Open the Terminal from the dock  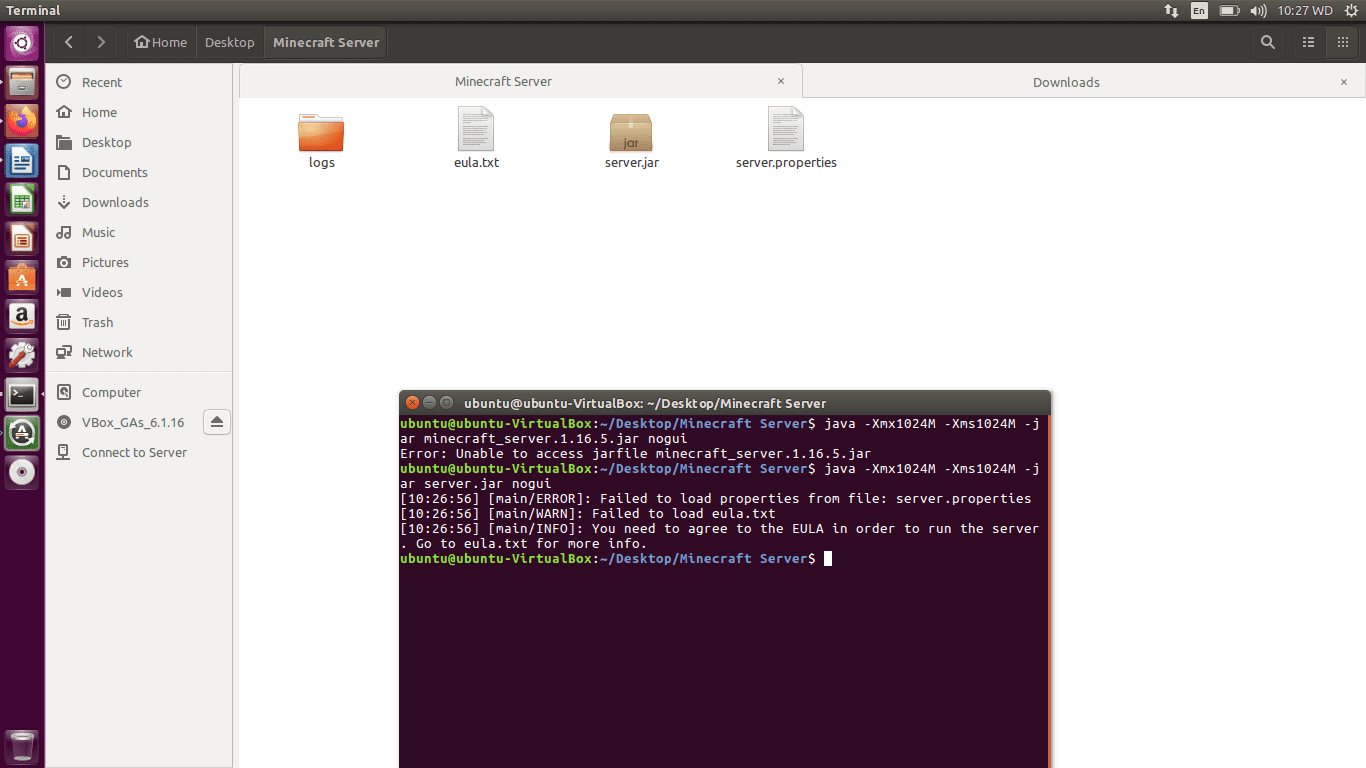[22, 394]
